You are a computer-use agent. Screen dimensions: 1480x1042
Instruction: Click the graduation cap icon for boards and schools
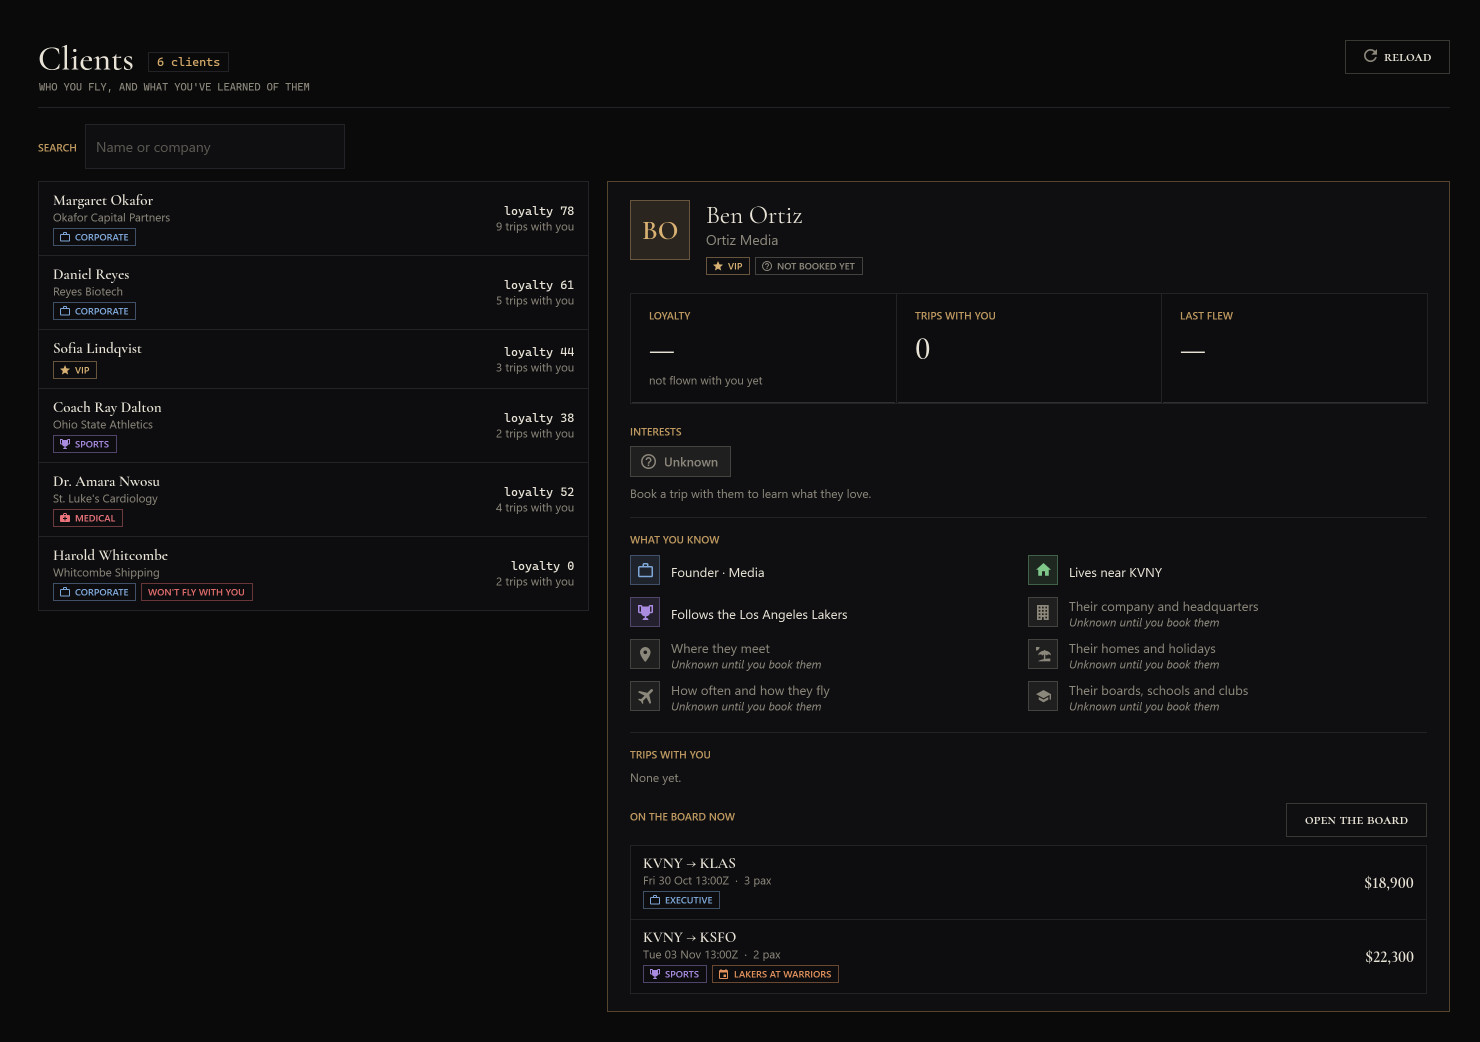point(1043,696)
